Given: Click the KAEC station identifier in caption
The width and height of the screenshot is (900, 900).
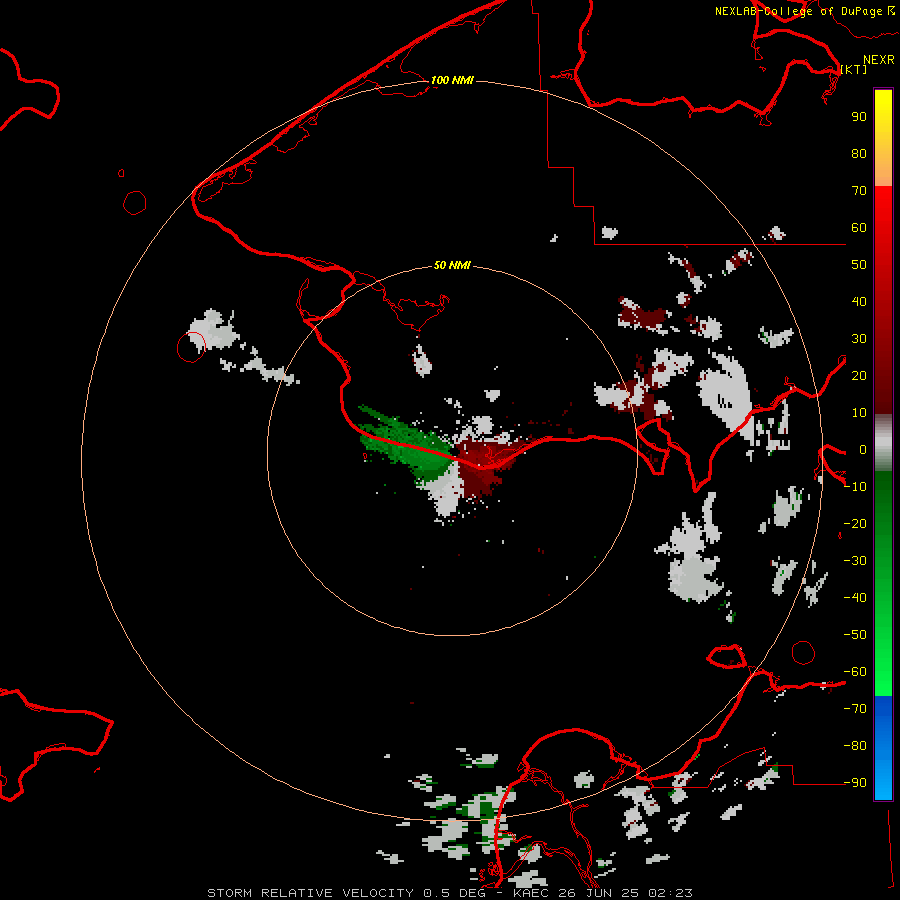Looking at the screenshot, I should tap(532, 893).
